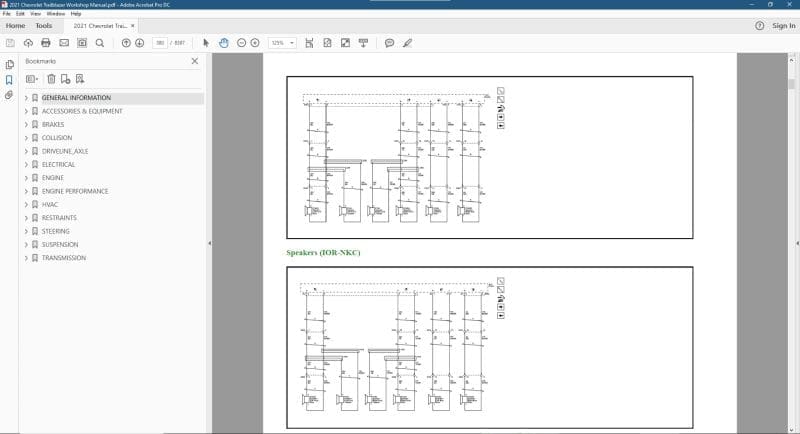Open the File menu
The height and width of the screenshot is (434, 800).
click(x=7, y=14)
